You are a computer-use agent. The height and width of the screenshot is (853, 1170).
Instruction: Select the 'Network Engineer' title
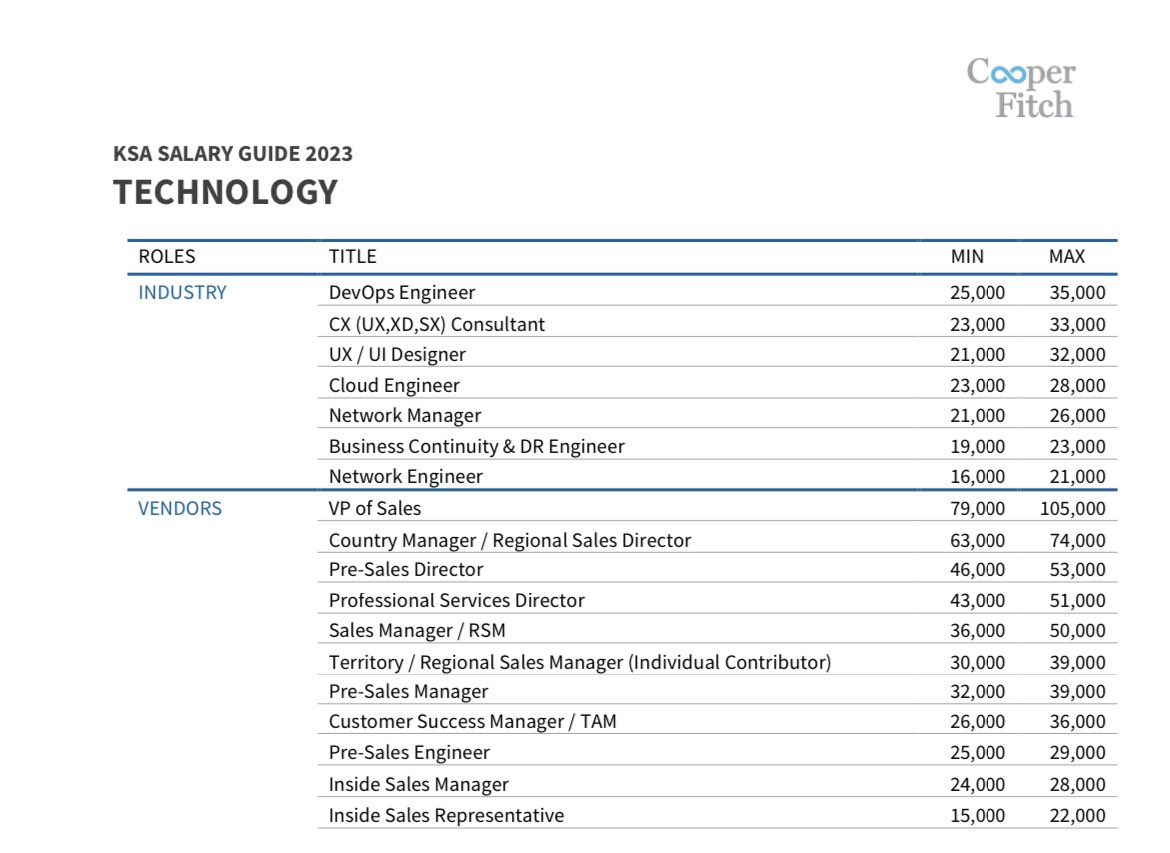406,476
